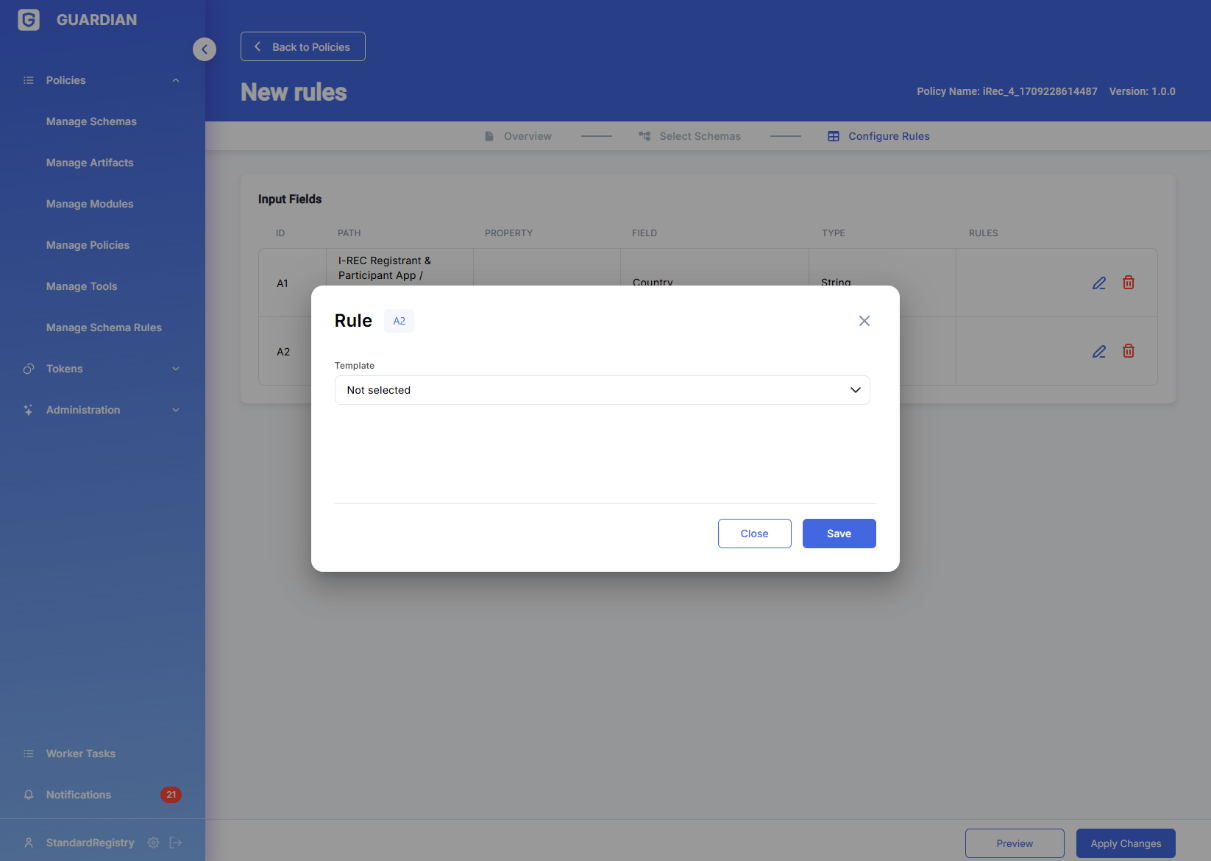1211x861 pixels.
Task: Click the Guardian logo icon
Action: (29, 20)
